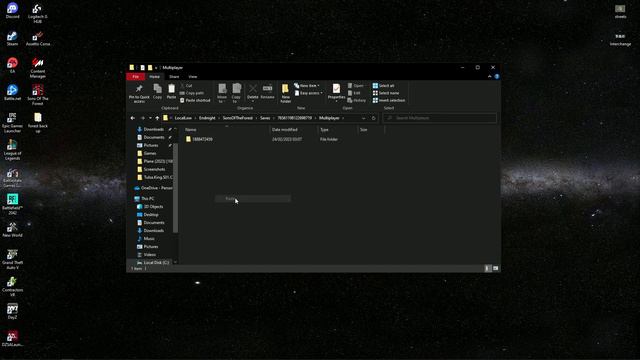Open the Steam desktop icon

(x=12, y=38)
